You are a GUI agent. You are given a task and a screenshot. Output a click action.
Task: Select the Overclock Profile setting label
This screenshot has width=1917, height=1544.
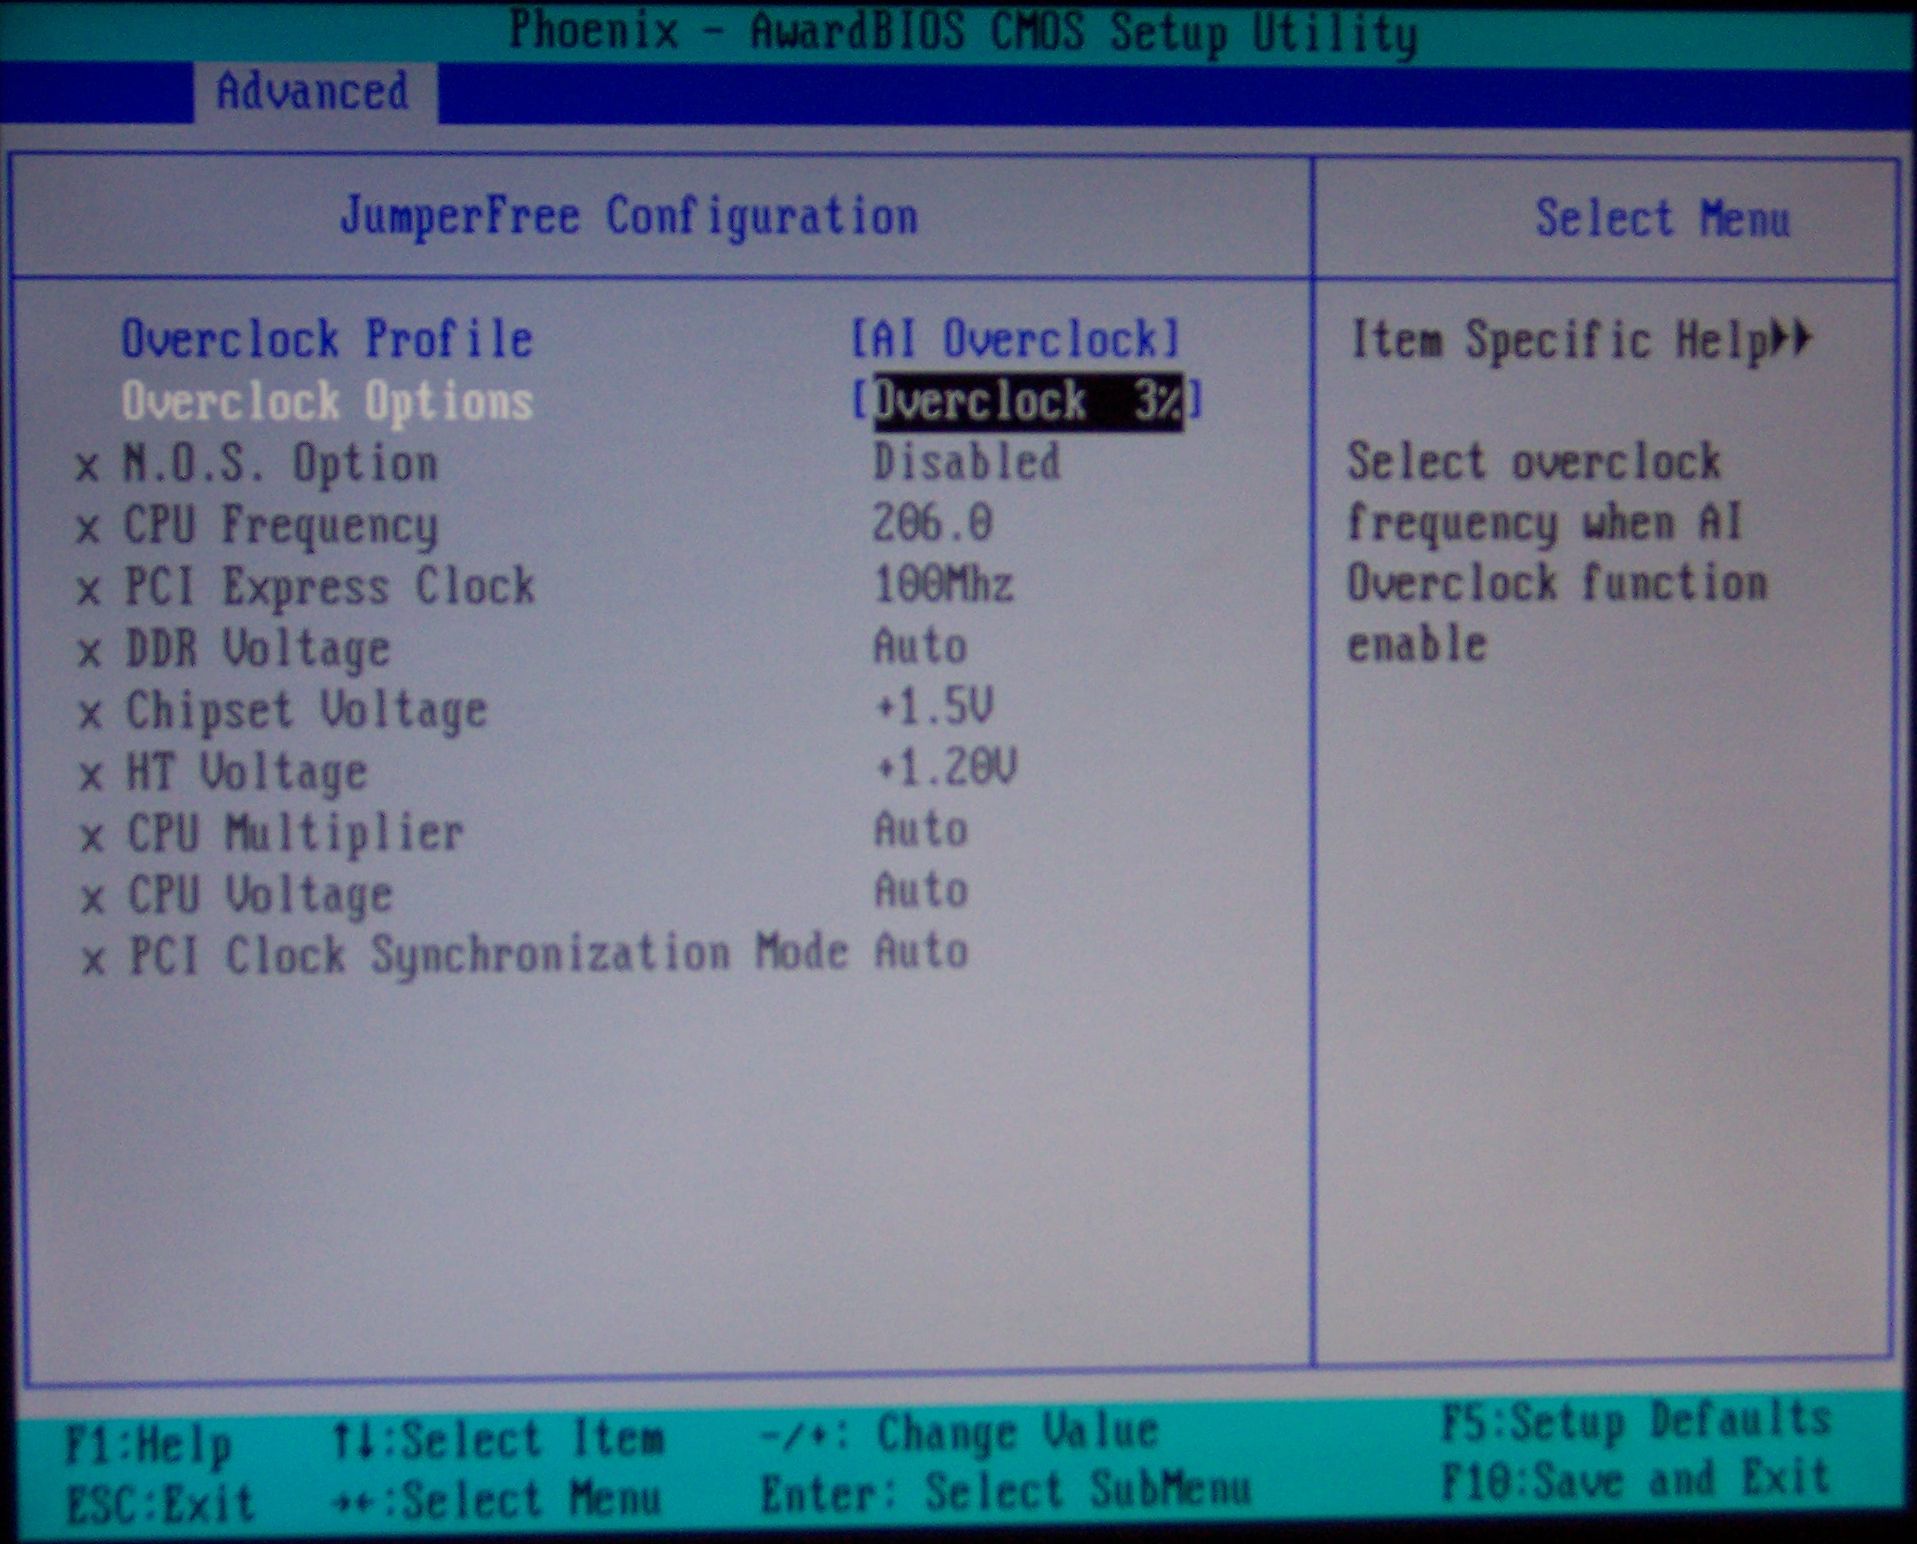[328, 340]
